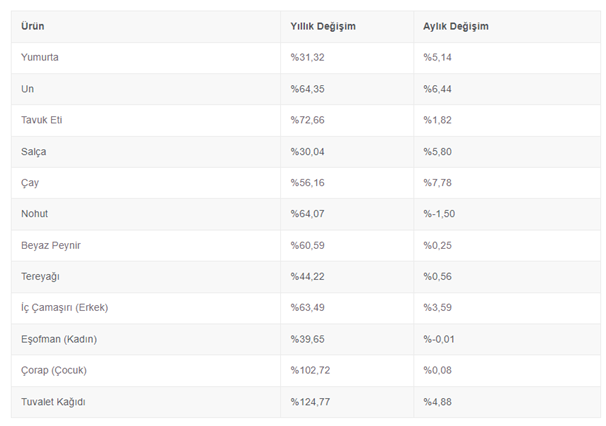This screenshot has width=606, height=426.
Task: Click the Aylık Değişim column header
Action: (456, 25)
